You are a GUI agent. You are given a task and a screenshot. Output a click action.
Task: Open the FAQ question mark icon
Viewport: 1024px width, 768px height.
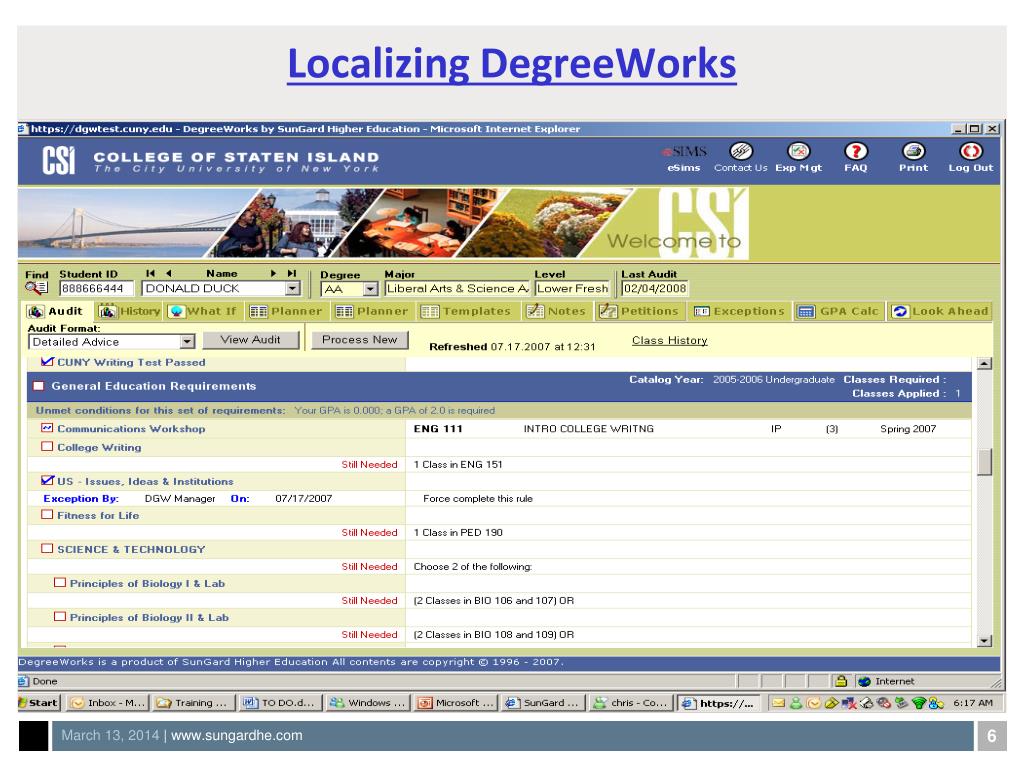(856, 152)
